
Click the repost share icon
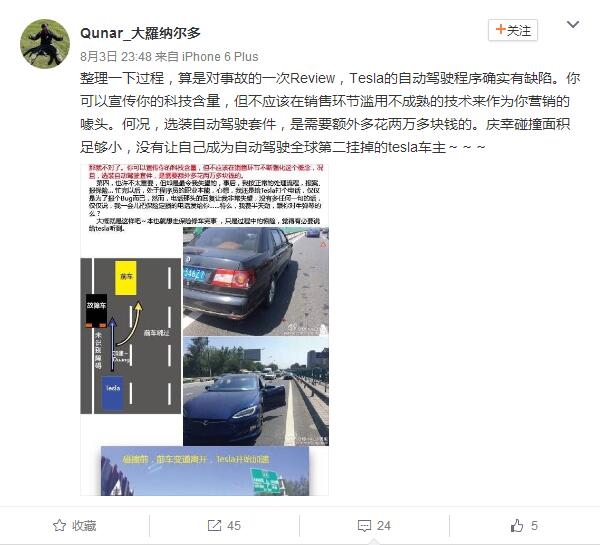pyautogui.click(x=214, y=525)
